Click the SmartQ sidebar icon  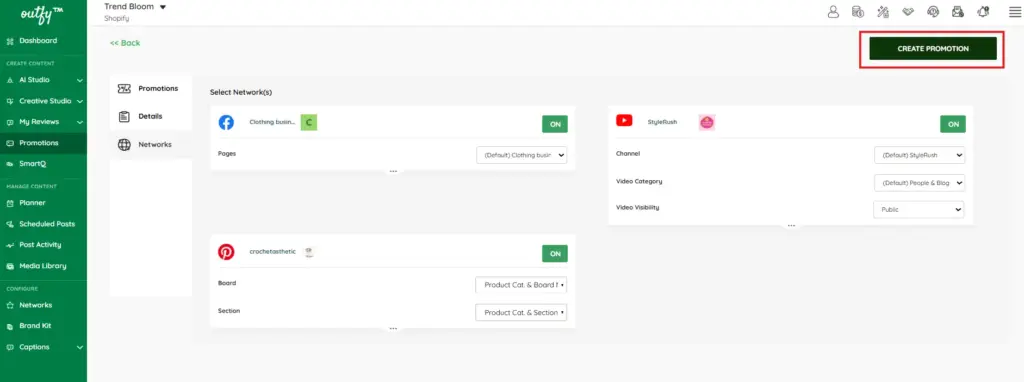[10, 164]
